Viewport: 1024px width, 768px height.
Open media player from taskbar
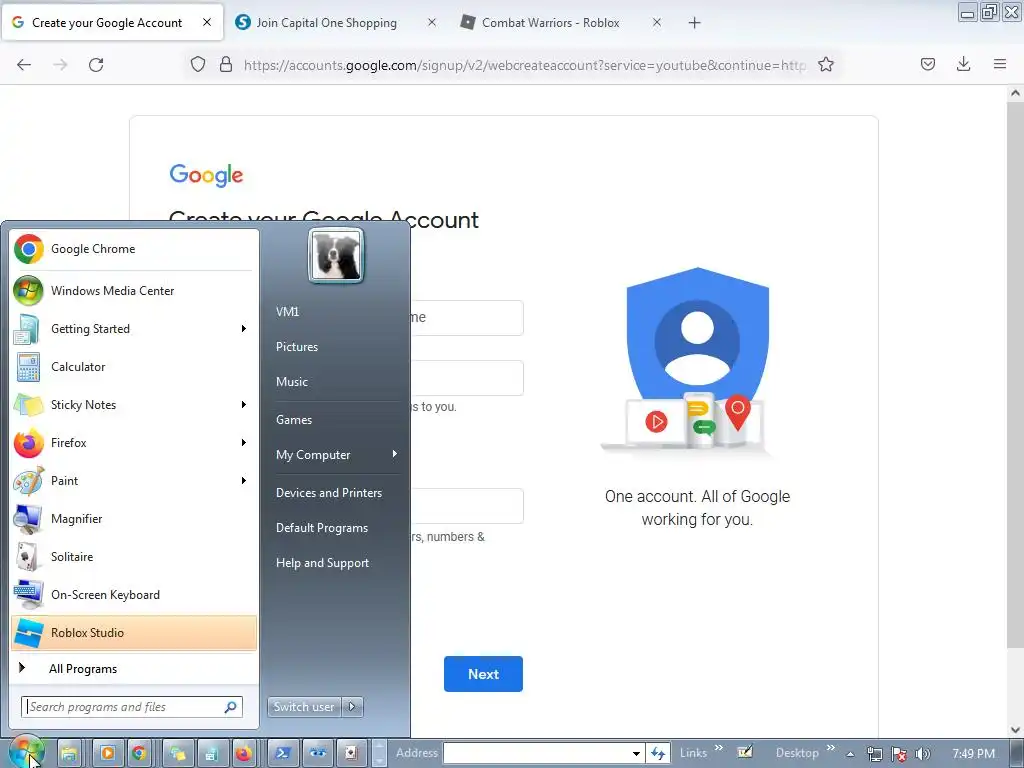tap(107, 754)
